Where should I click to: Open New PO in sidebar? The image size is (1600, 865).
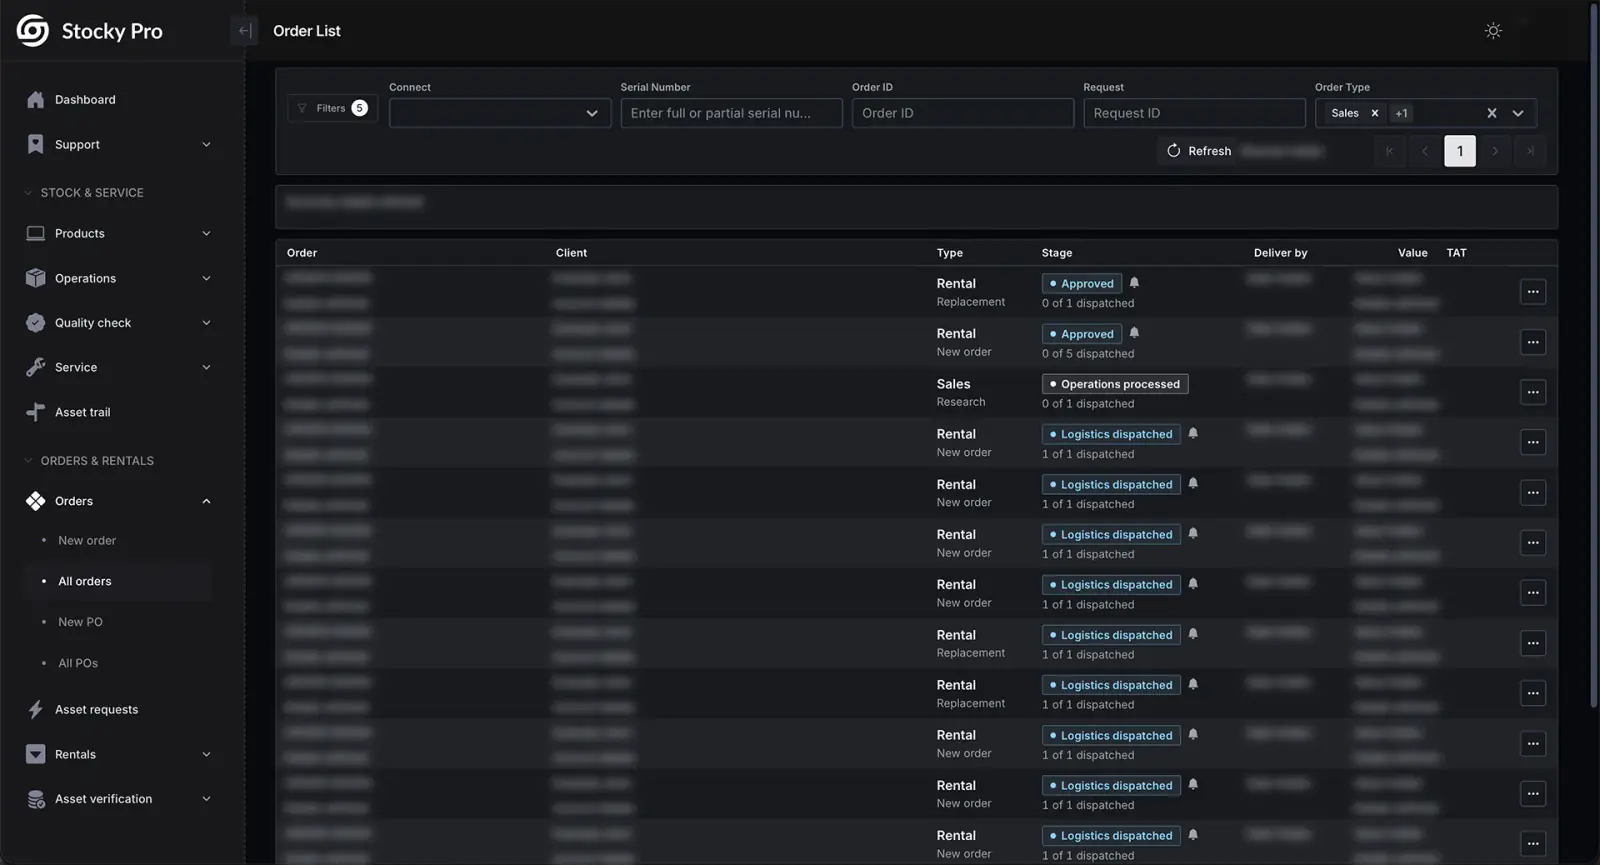pyautogui.click(x=80, y=622)
